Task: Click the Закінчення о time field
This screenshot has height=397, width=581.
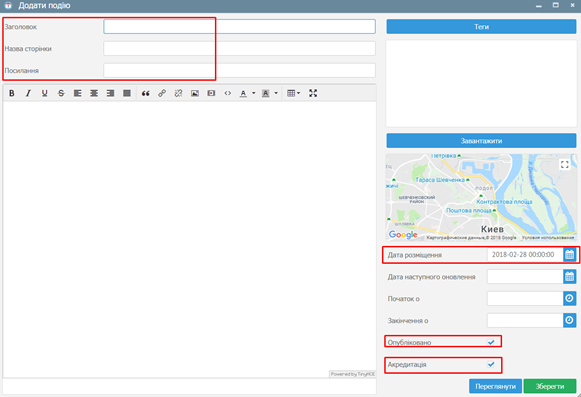Action: (525, 320)
